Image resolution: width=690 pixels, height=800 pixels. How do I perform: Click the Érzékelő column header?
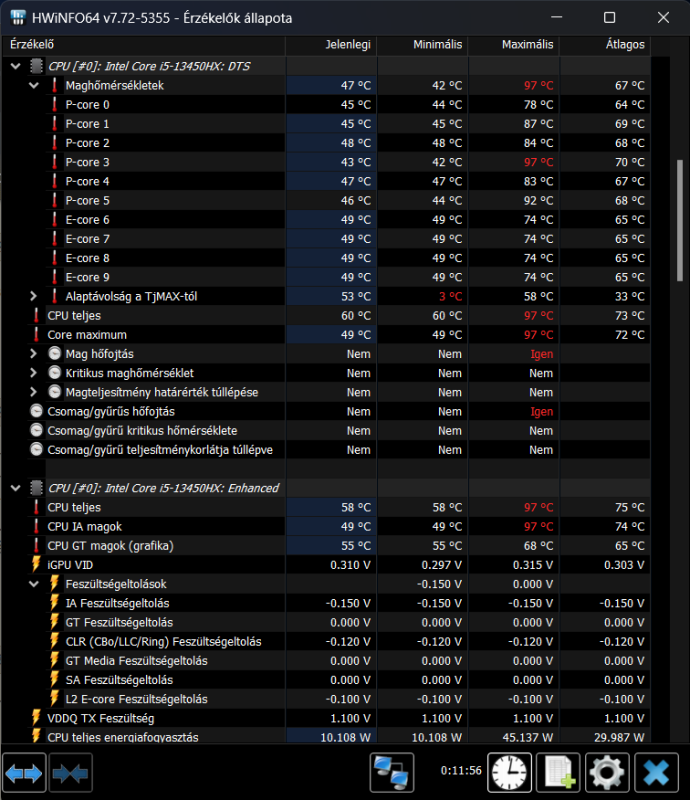tap(143, 45)
